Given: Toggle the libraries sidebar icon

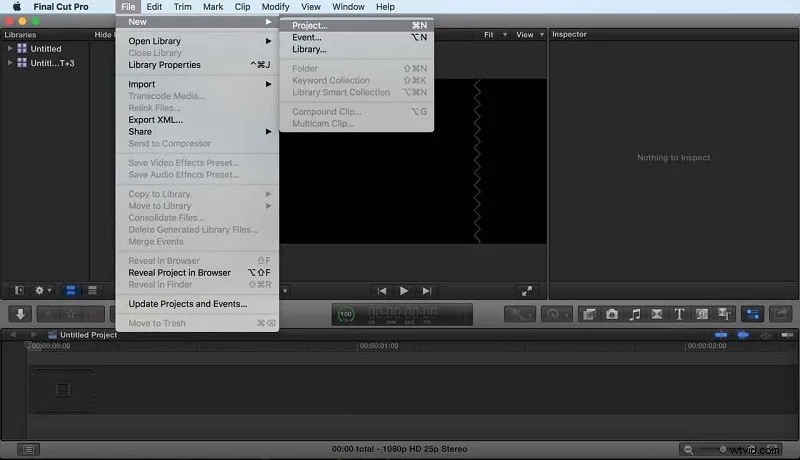Looking at the screenshot, I should coord(19,290).
